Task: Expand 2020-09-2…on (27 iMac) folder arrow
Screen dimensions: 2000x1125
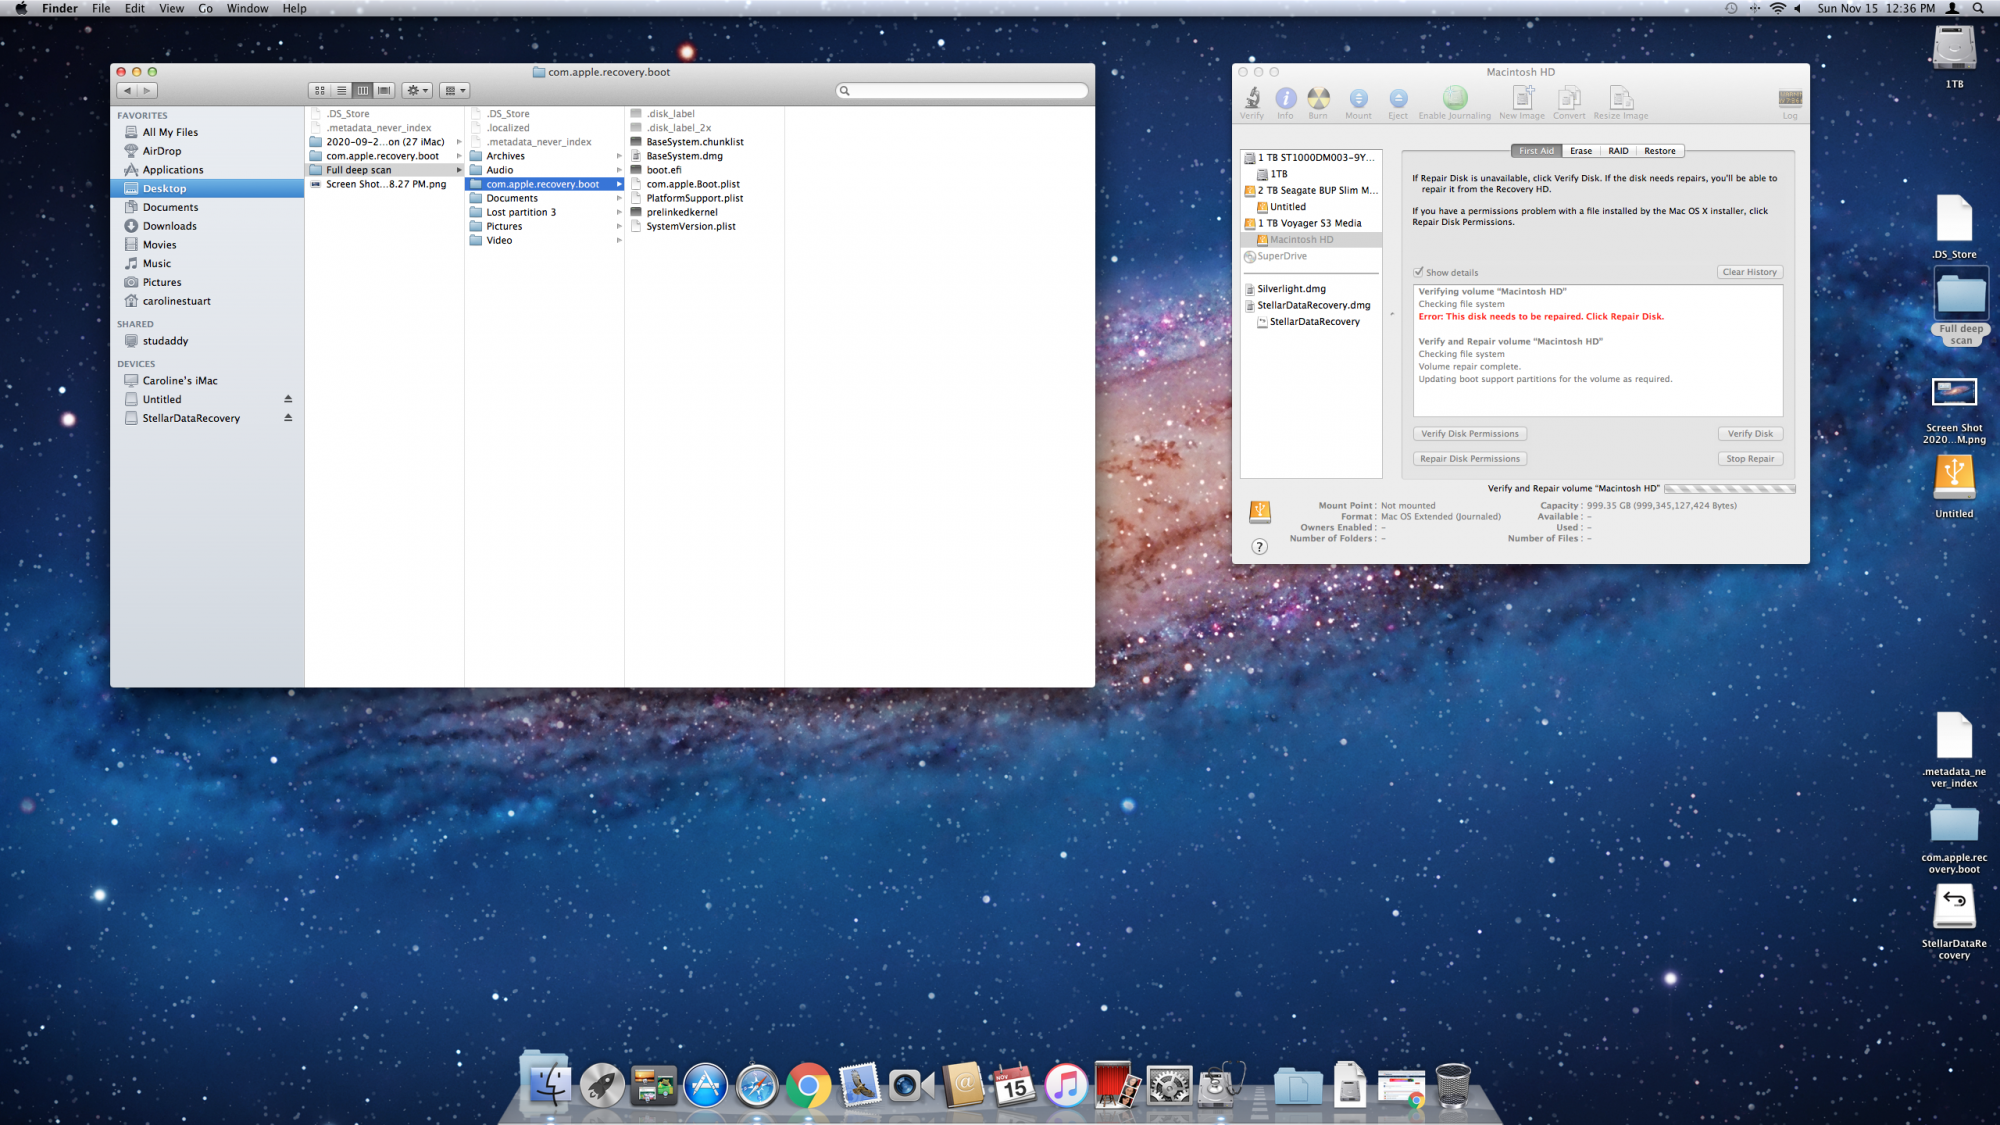Action: pos(459,142)
